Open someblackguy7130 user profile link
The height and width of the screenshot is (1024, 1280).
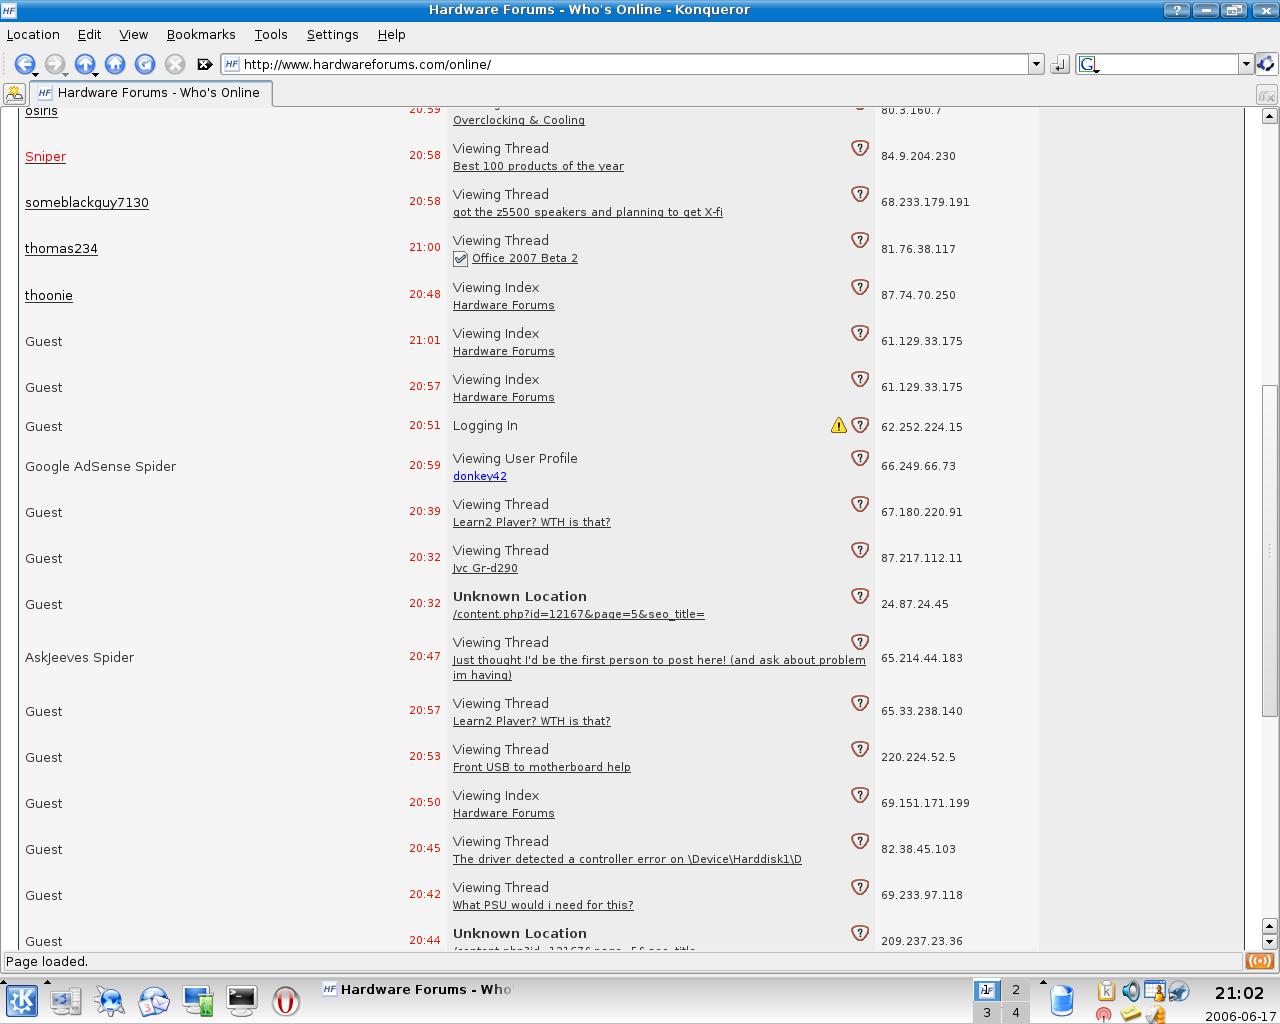pos(87,203)
